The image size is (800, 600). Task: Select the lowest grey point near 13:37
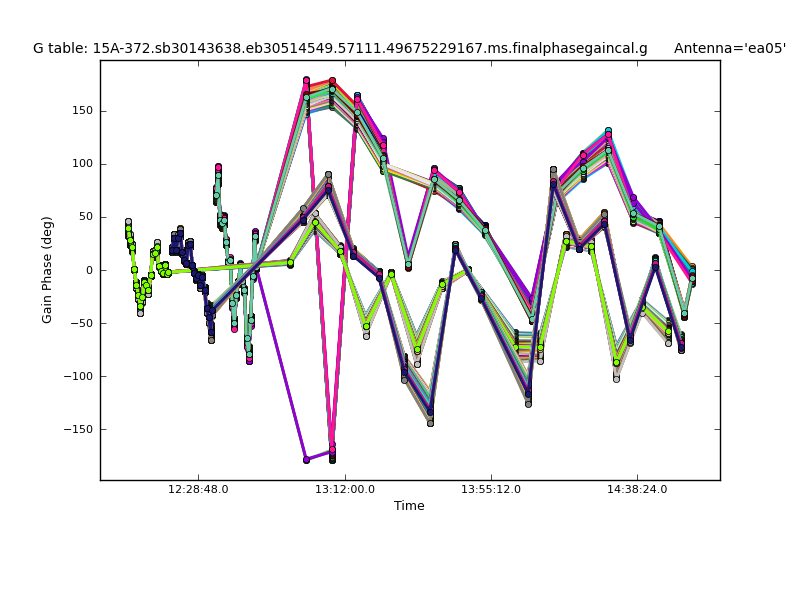tap(430, 423)
